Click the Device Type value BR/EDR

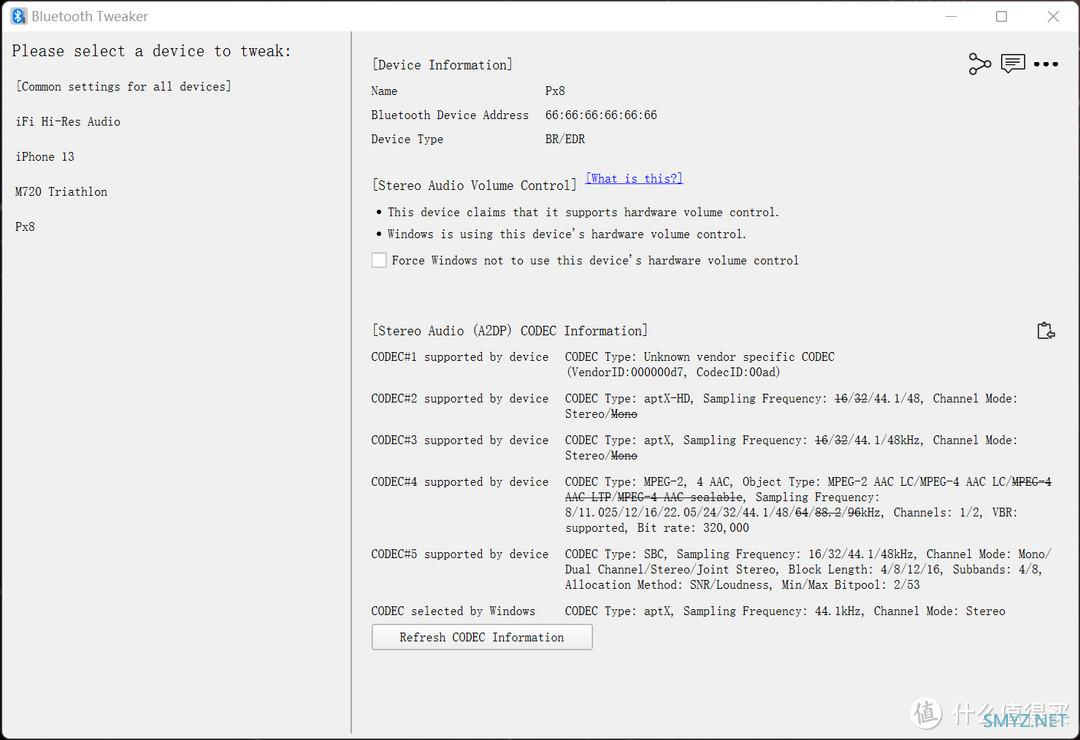565,139
